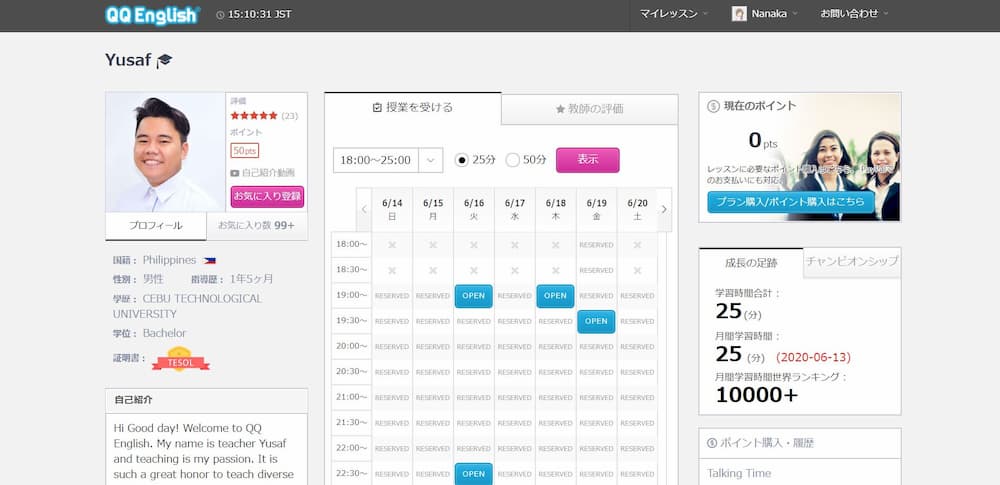Book the OPEN slot on 6/19 at 19:30

coord(596,321)
